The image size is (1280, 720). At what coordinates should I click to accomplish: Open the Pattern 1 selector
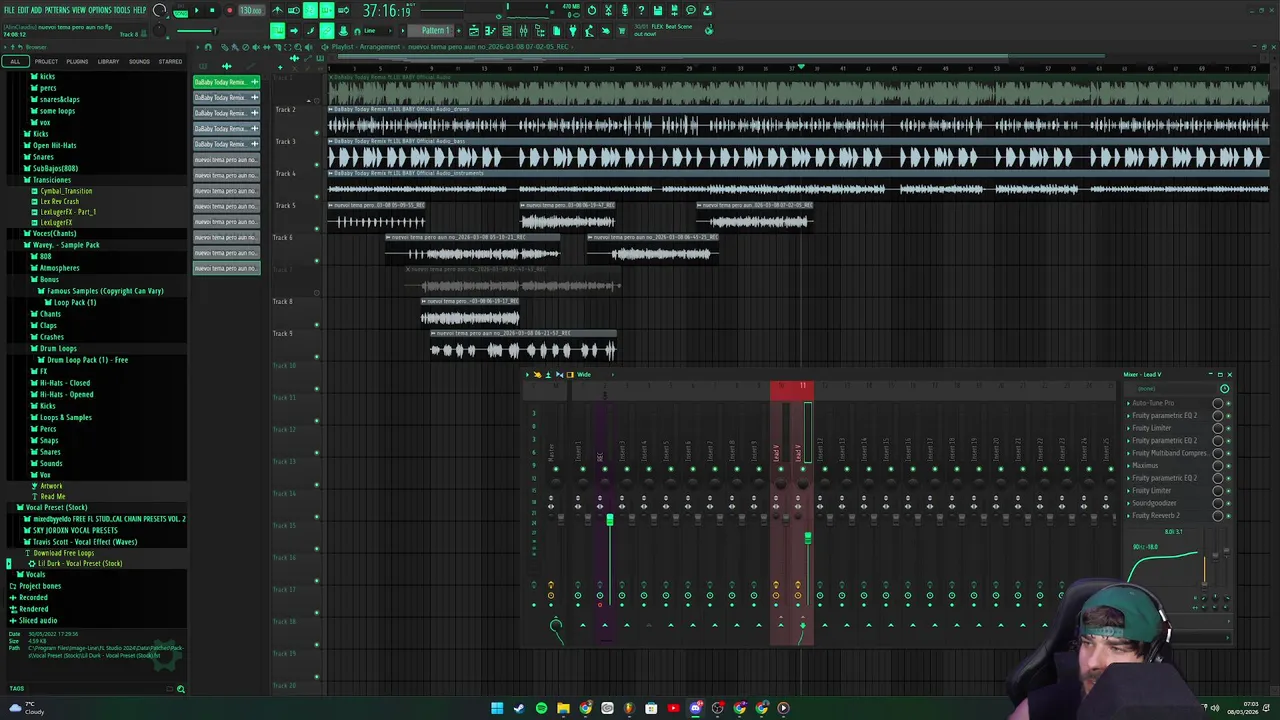click(430, 31)
